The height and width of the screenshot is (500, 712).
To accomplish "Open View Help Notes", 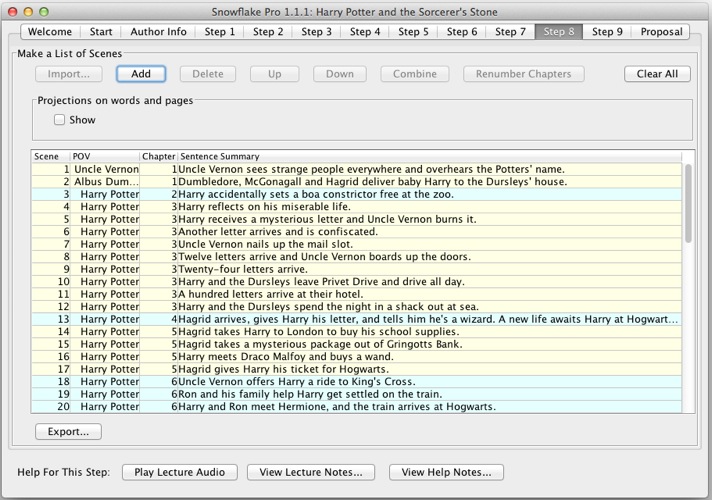I will [x=446, y=472].
